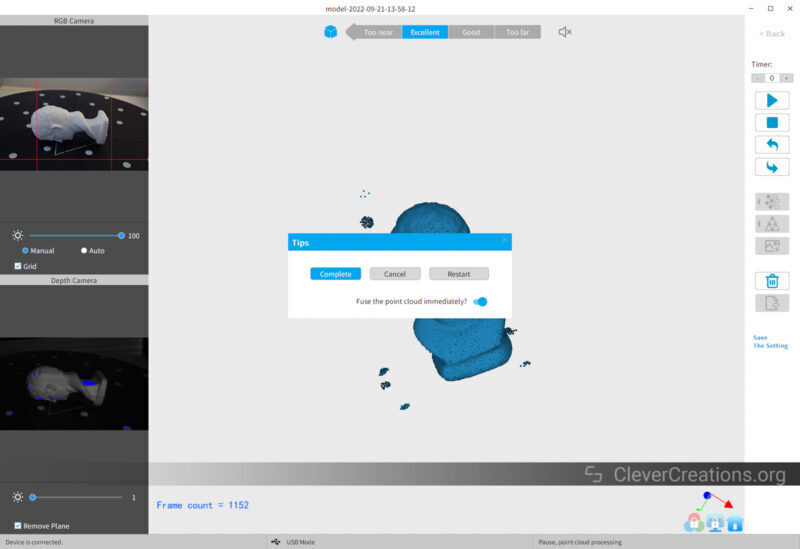Stop the scan with the square button
Image resolution: width=800 pixels, height=549 pixels.
[771, 122]
